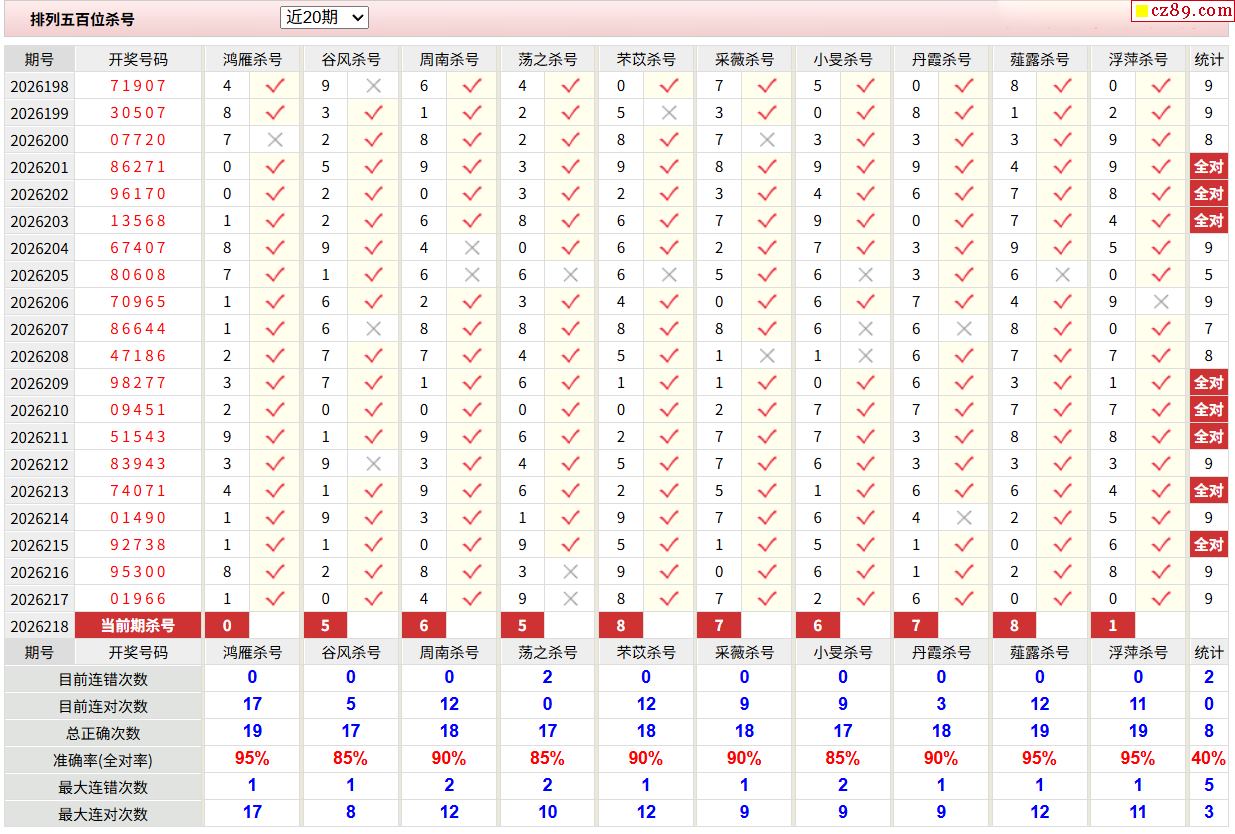The image size is (1235, 834).
Task: Click the 最大连对次数 row label
Action: pyautogui.click(x=103, y=813)
